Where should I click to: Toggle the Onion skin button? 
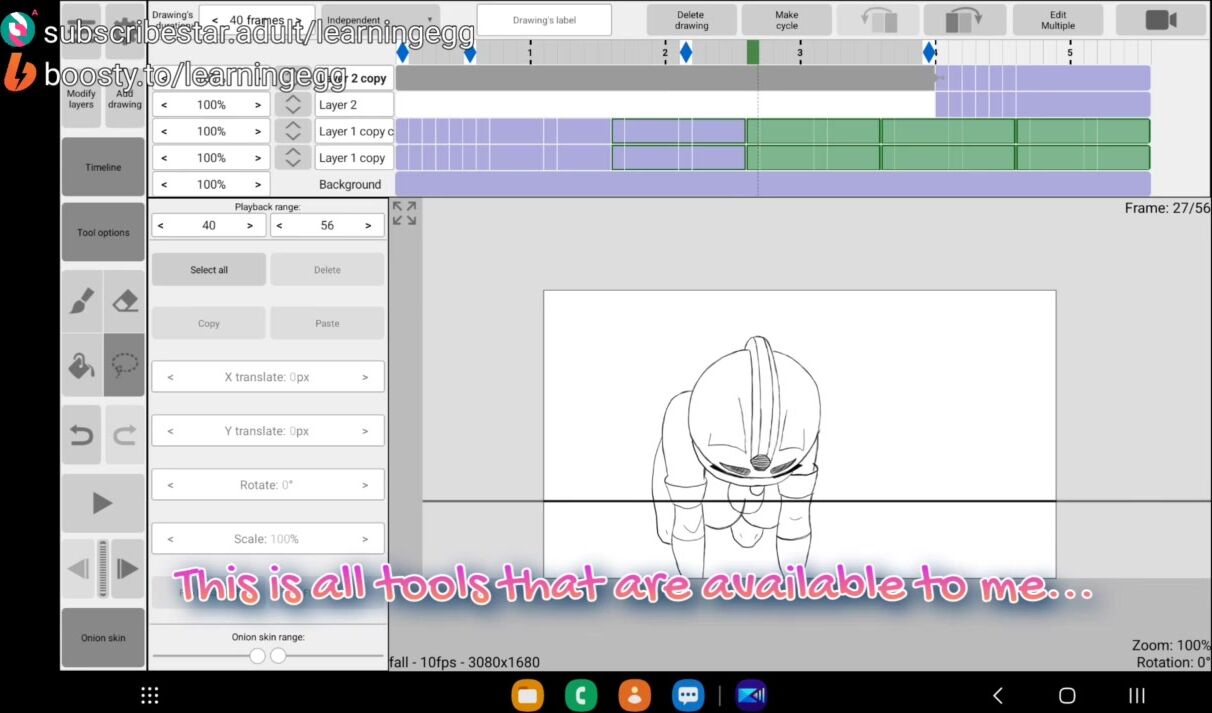103,638
